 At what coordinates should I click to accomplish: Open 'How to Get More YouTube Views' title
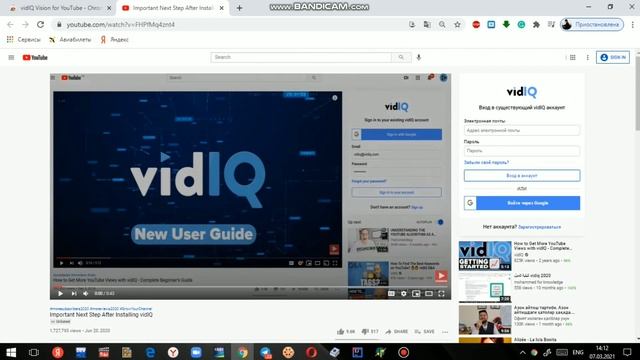coord(542,246)
